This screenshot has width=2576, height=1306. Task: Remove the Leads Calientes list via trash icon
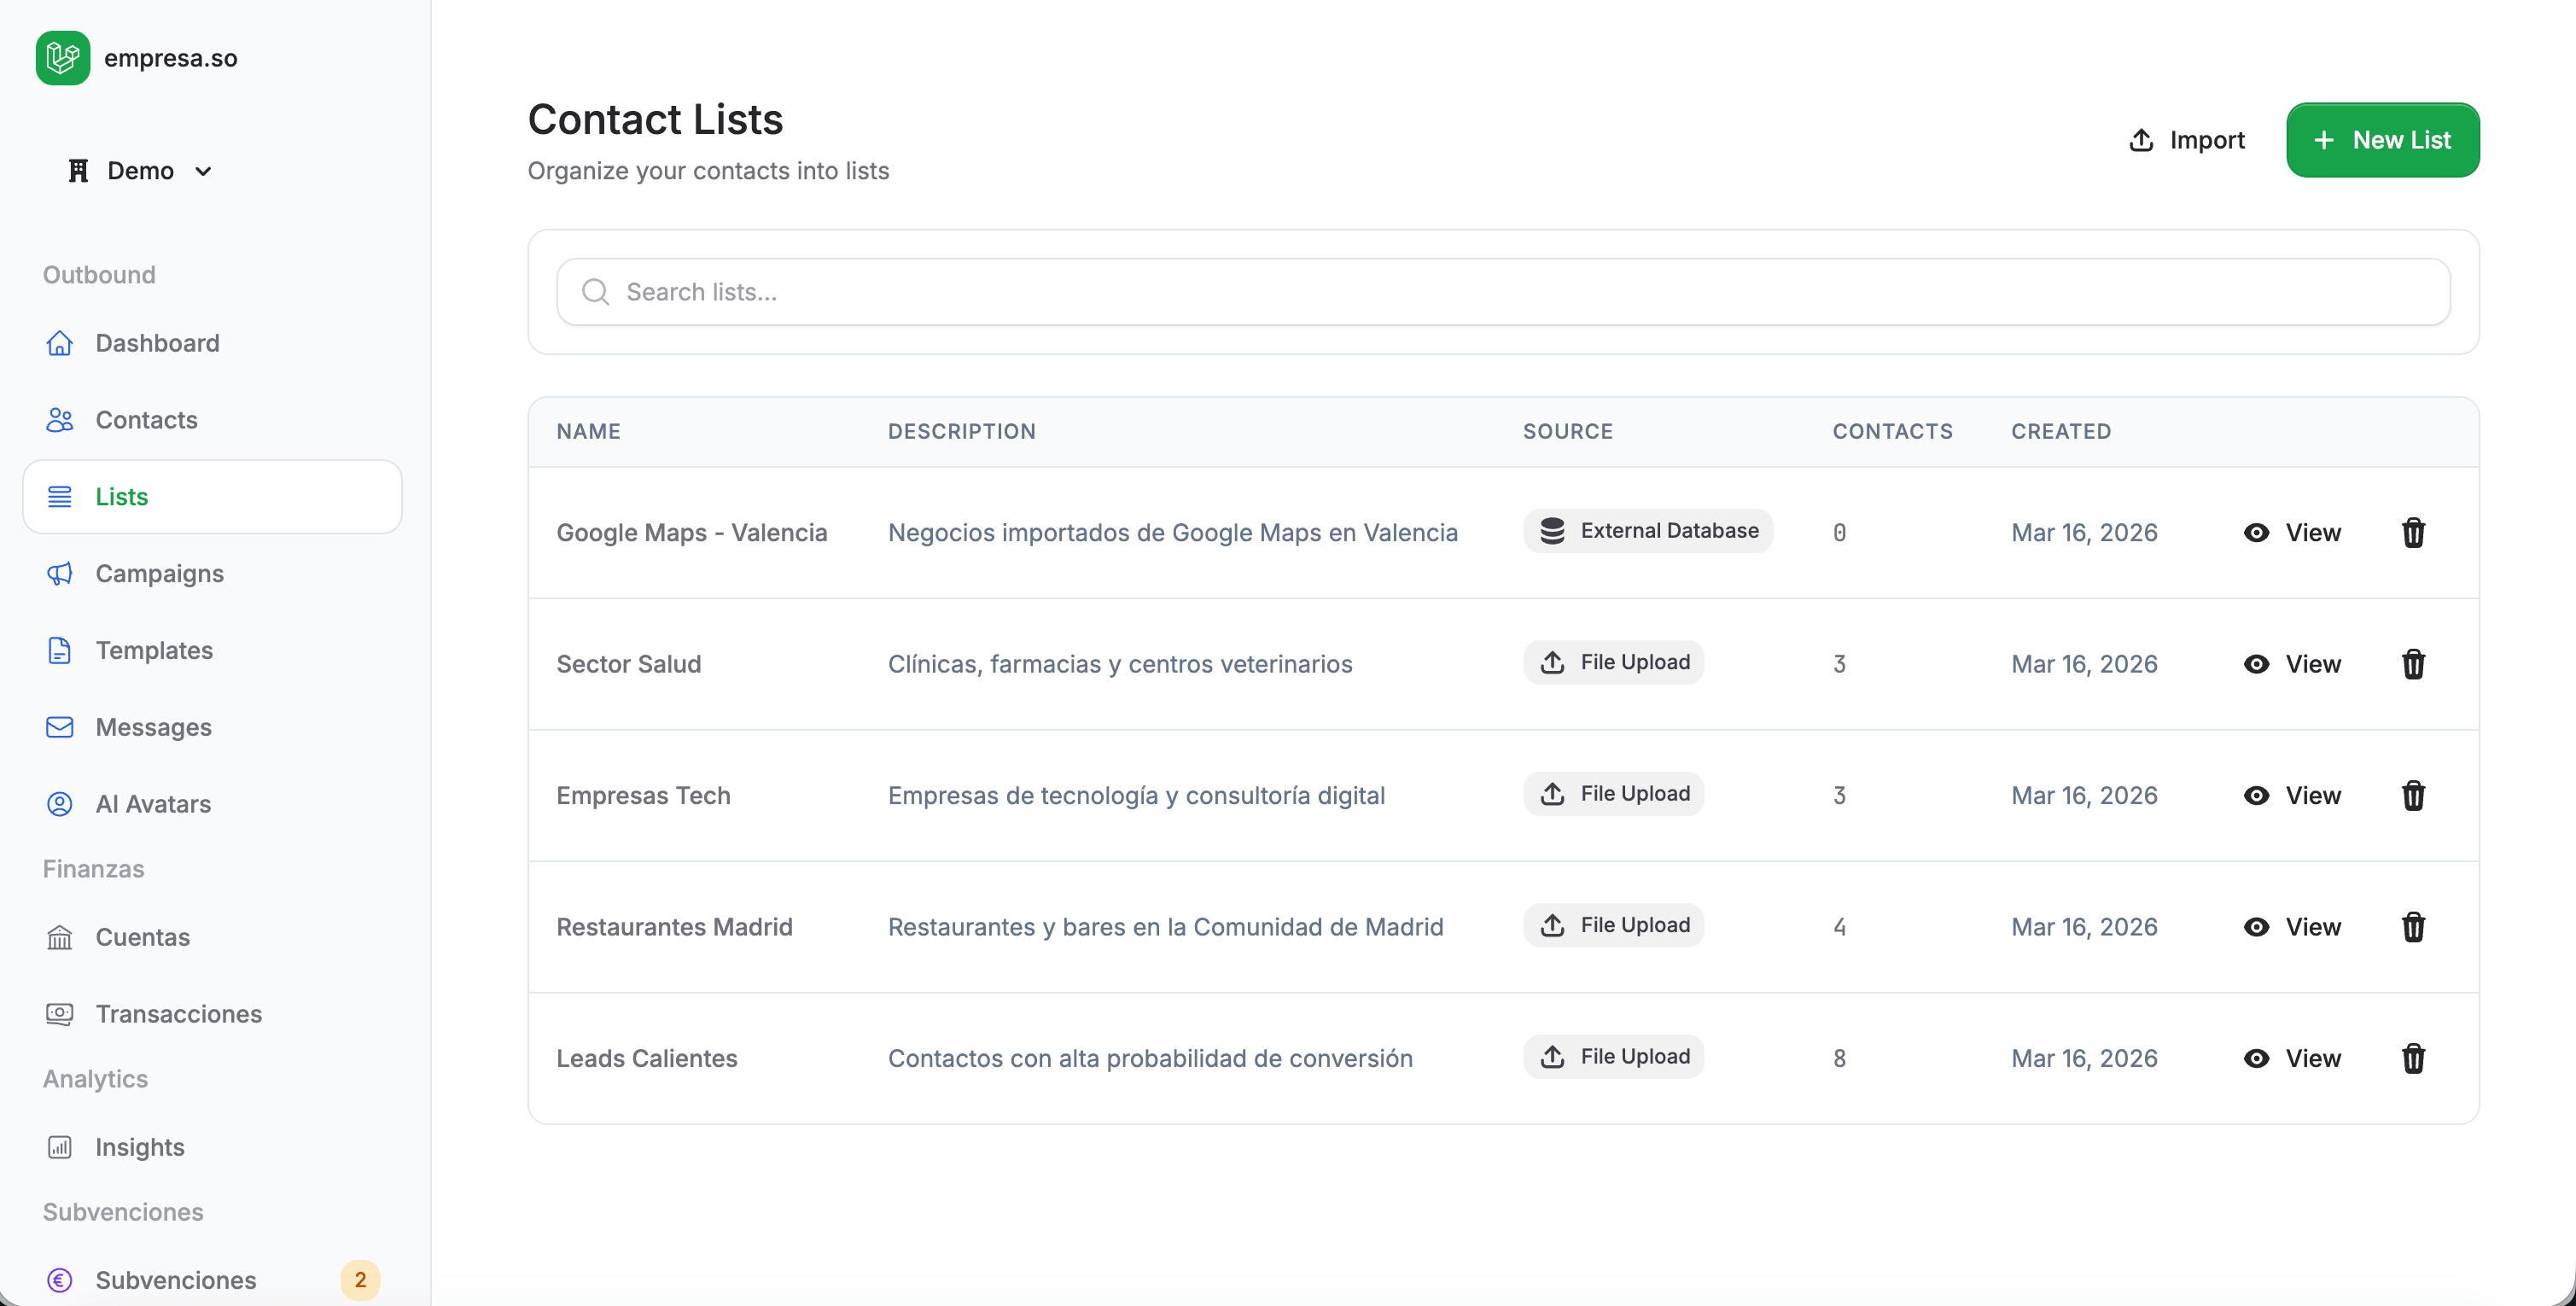[x=2412, y=1058]
